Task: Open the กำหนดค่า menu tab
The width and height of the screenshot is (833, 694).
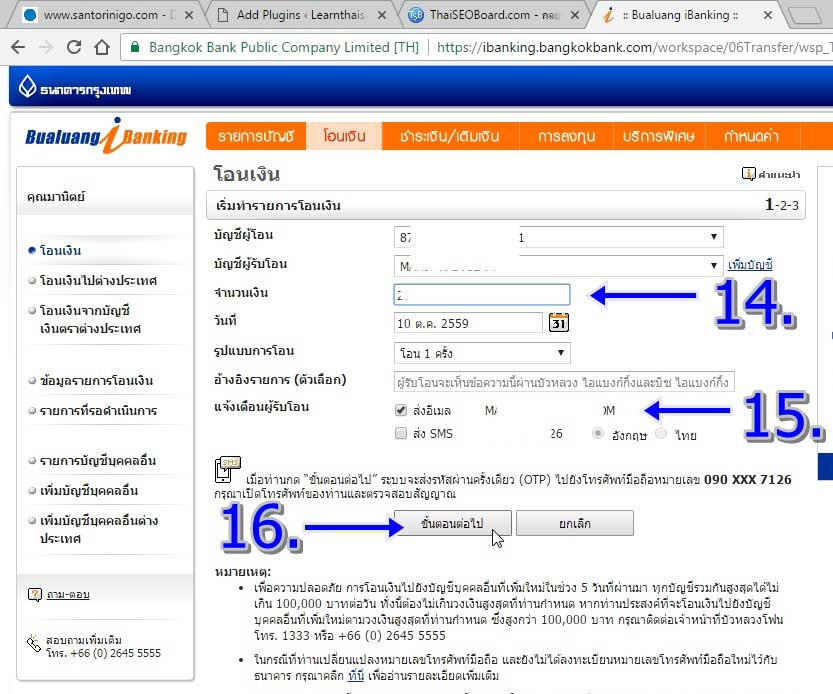Action: 751,136
